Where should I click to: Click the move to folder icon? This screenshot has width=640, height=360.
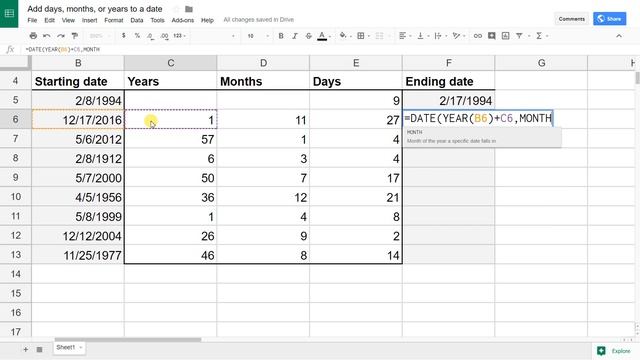pos(189,9)
